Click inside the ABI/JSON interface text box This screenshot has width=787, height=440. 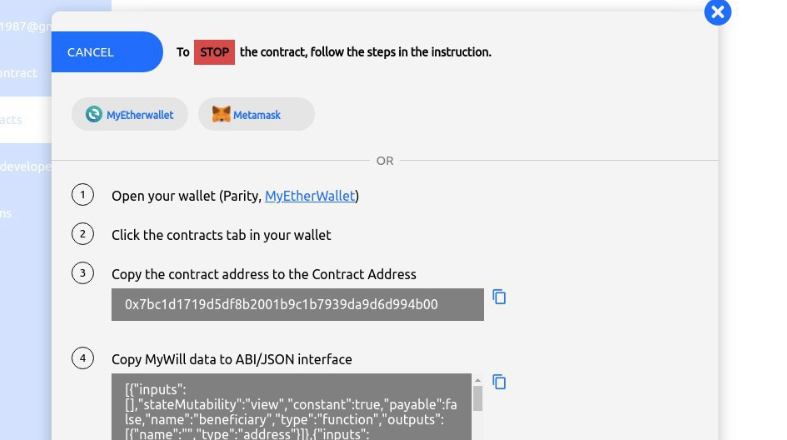click(292, 407)
